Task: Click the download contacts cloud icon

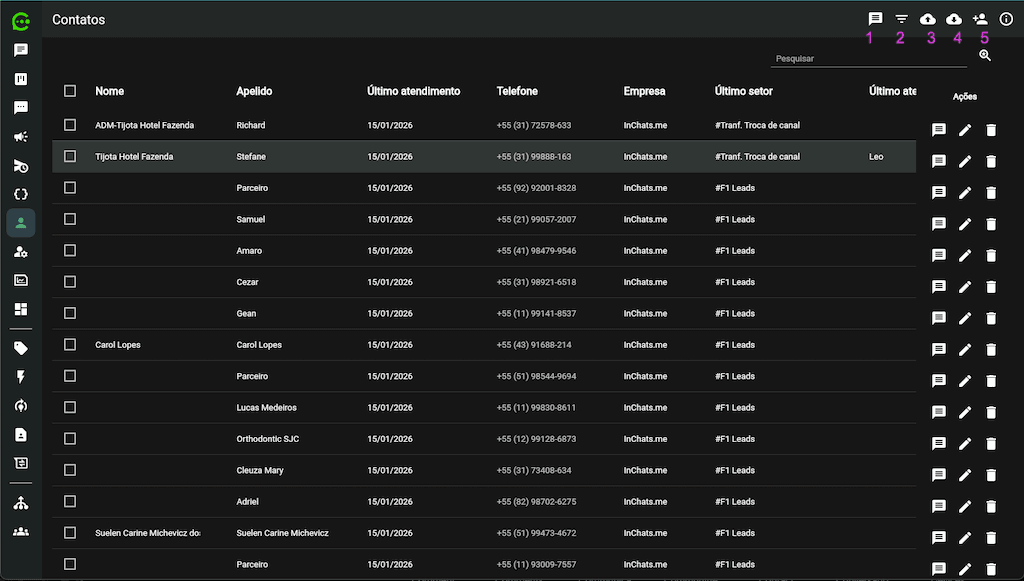Action: pos(953,19)
